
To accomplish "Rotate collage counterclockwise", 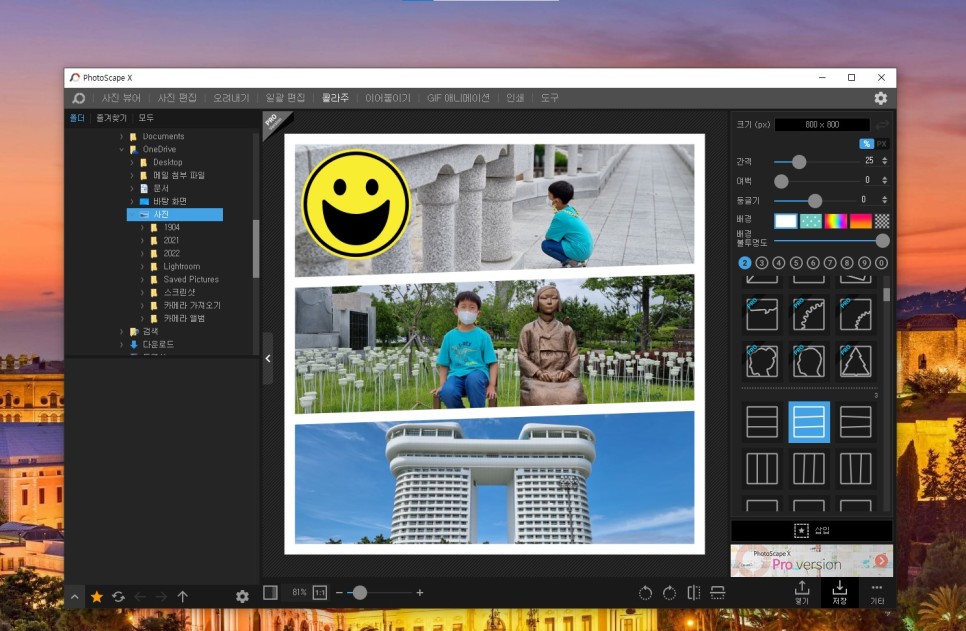I will [645, 593].
